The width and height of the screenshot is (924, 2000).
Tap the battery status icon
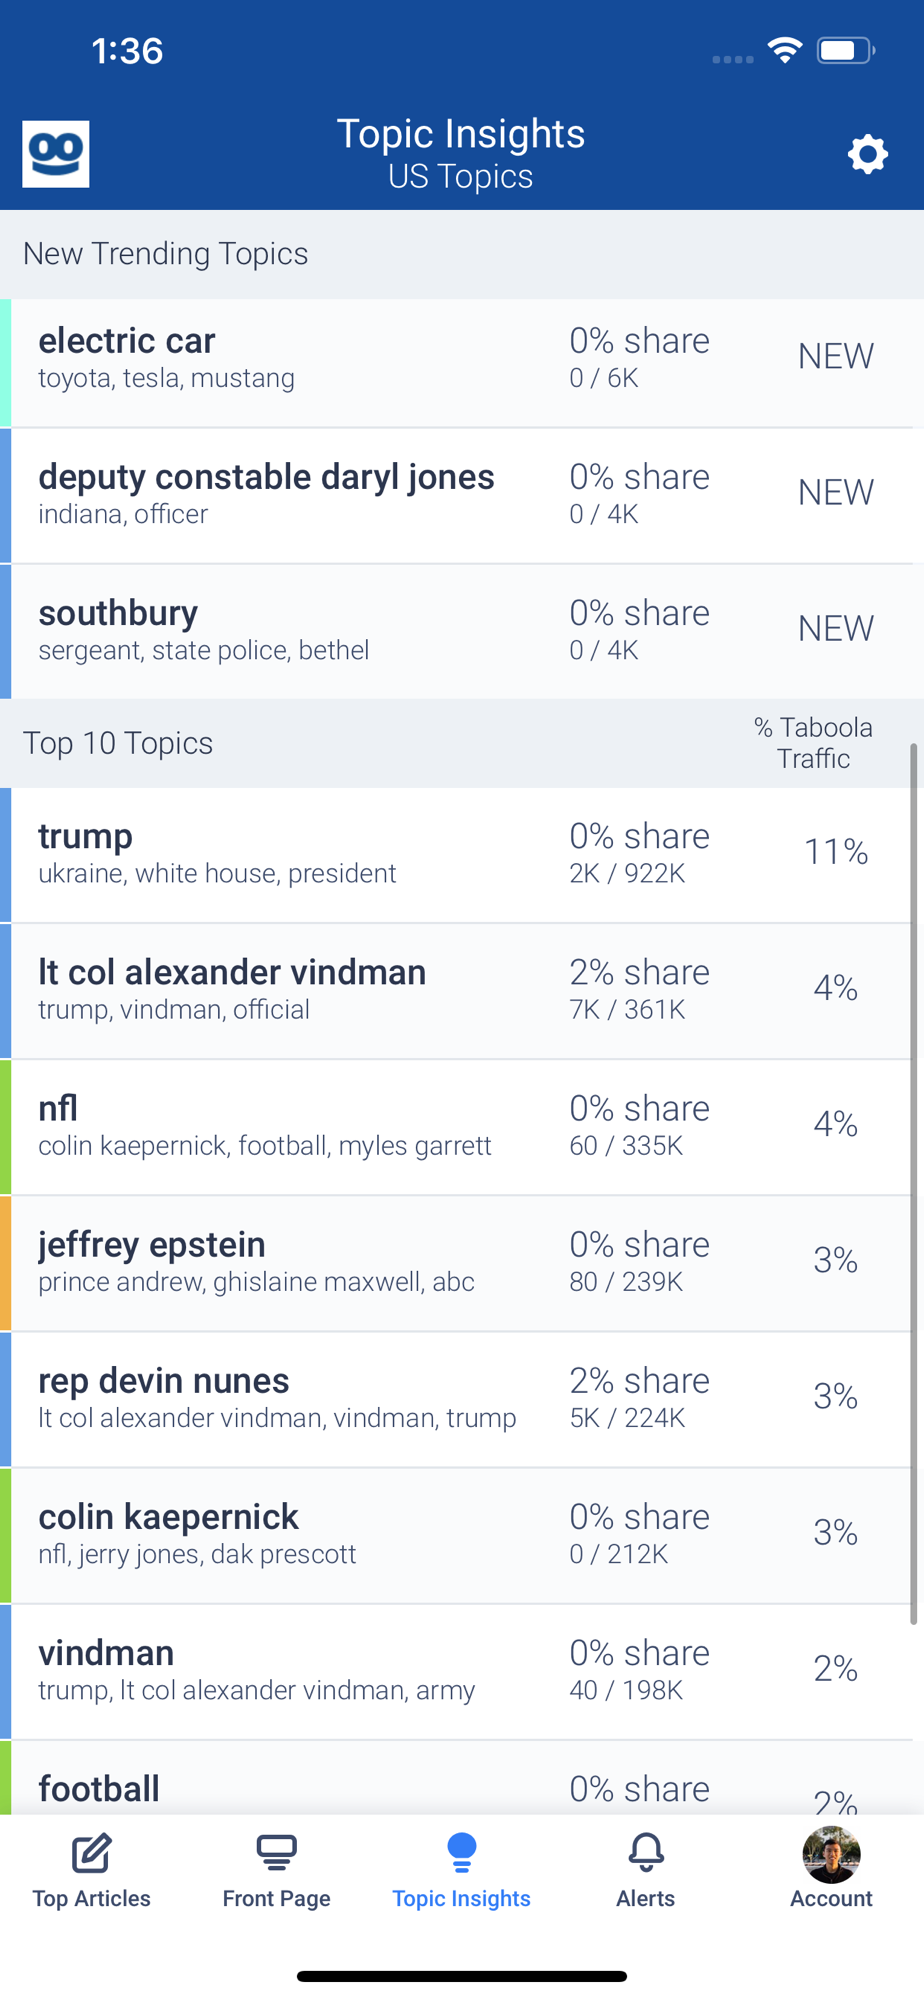click(x=845, y=50)
